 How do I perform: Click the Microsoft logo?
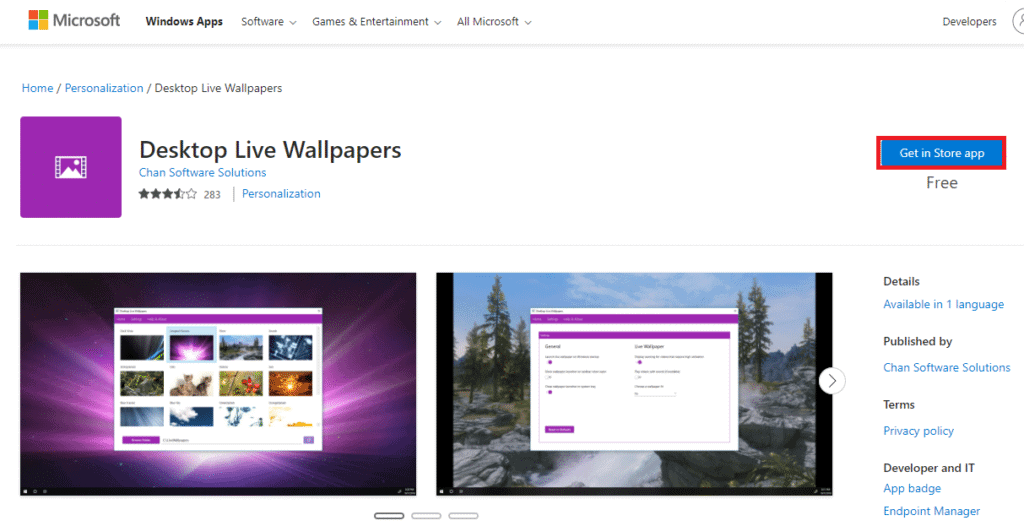point(74,20)
